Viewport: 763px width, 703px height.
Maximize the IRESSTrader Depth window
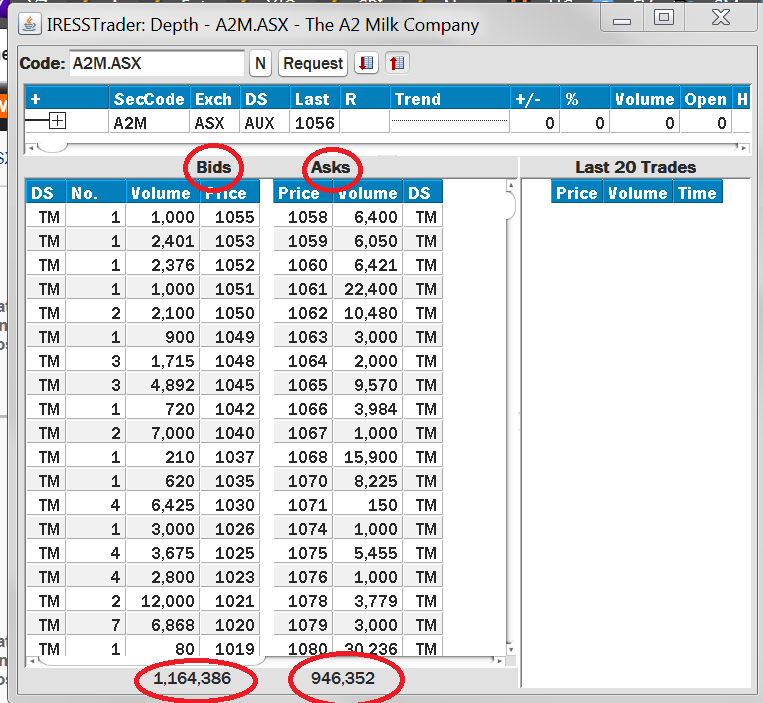[x=664, y=18]
